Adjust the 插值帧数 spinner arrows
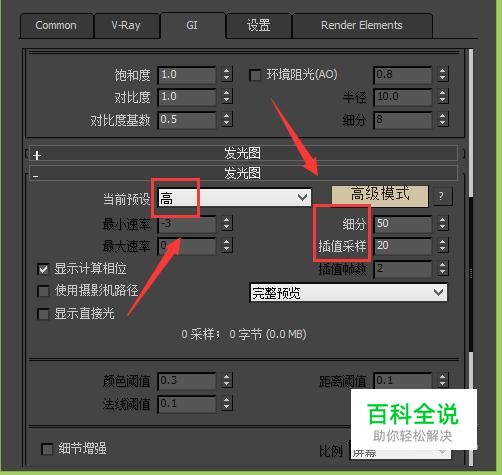Viewport: 502px width, 475px height. [x=443, y=269]
